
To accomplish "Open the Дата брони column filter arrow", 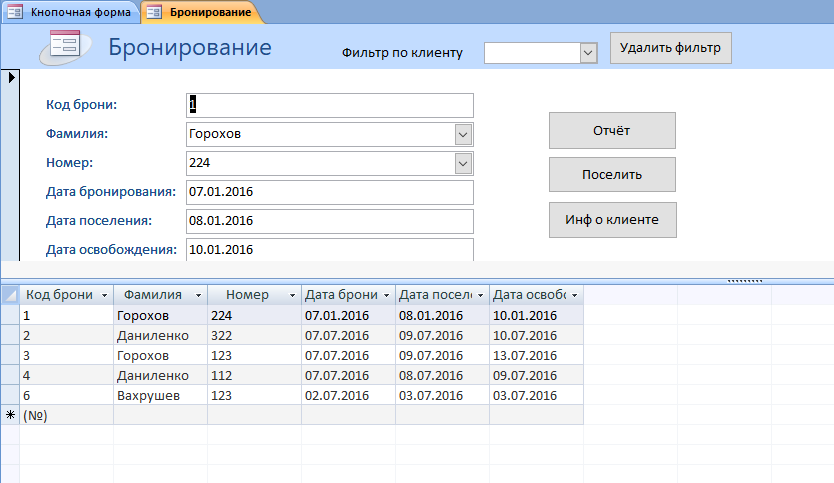I will coord(386,295).
